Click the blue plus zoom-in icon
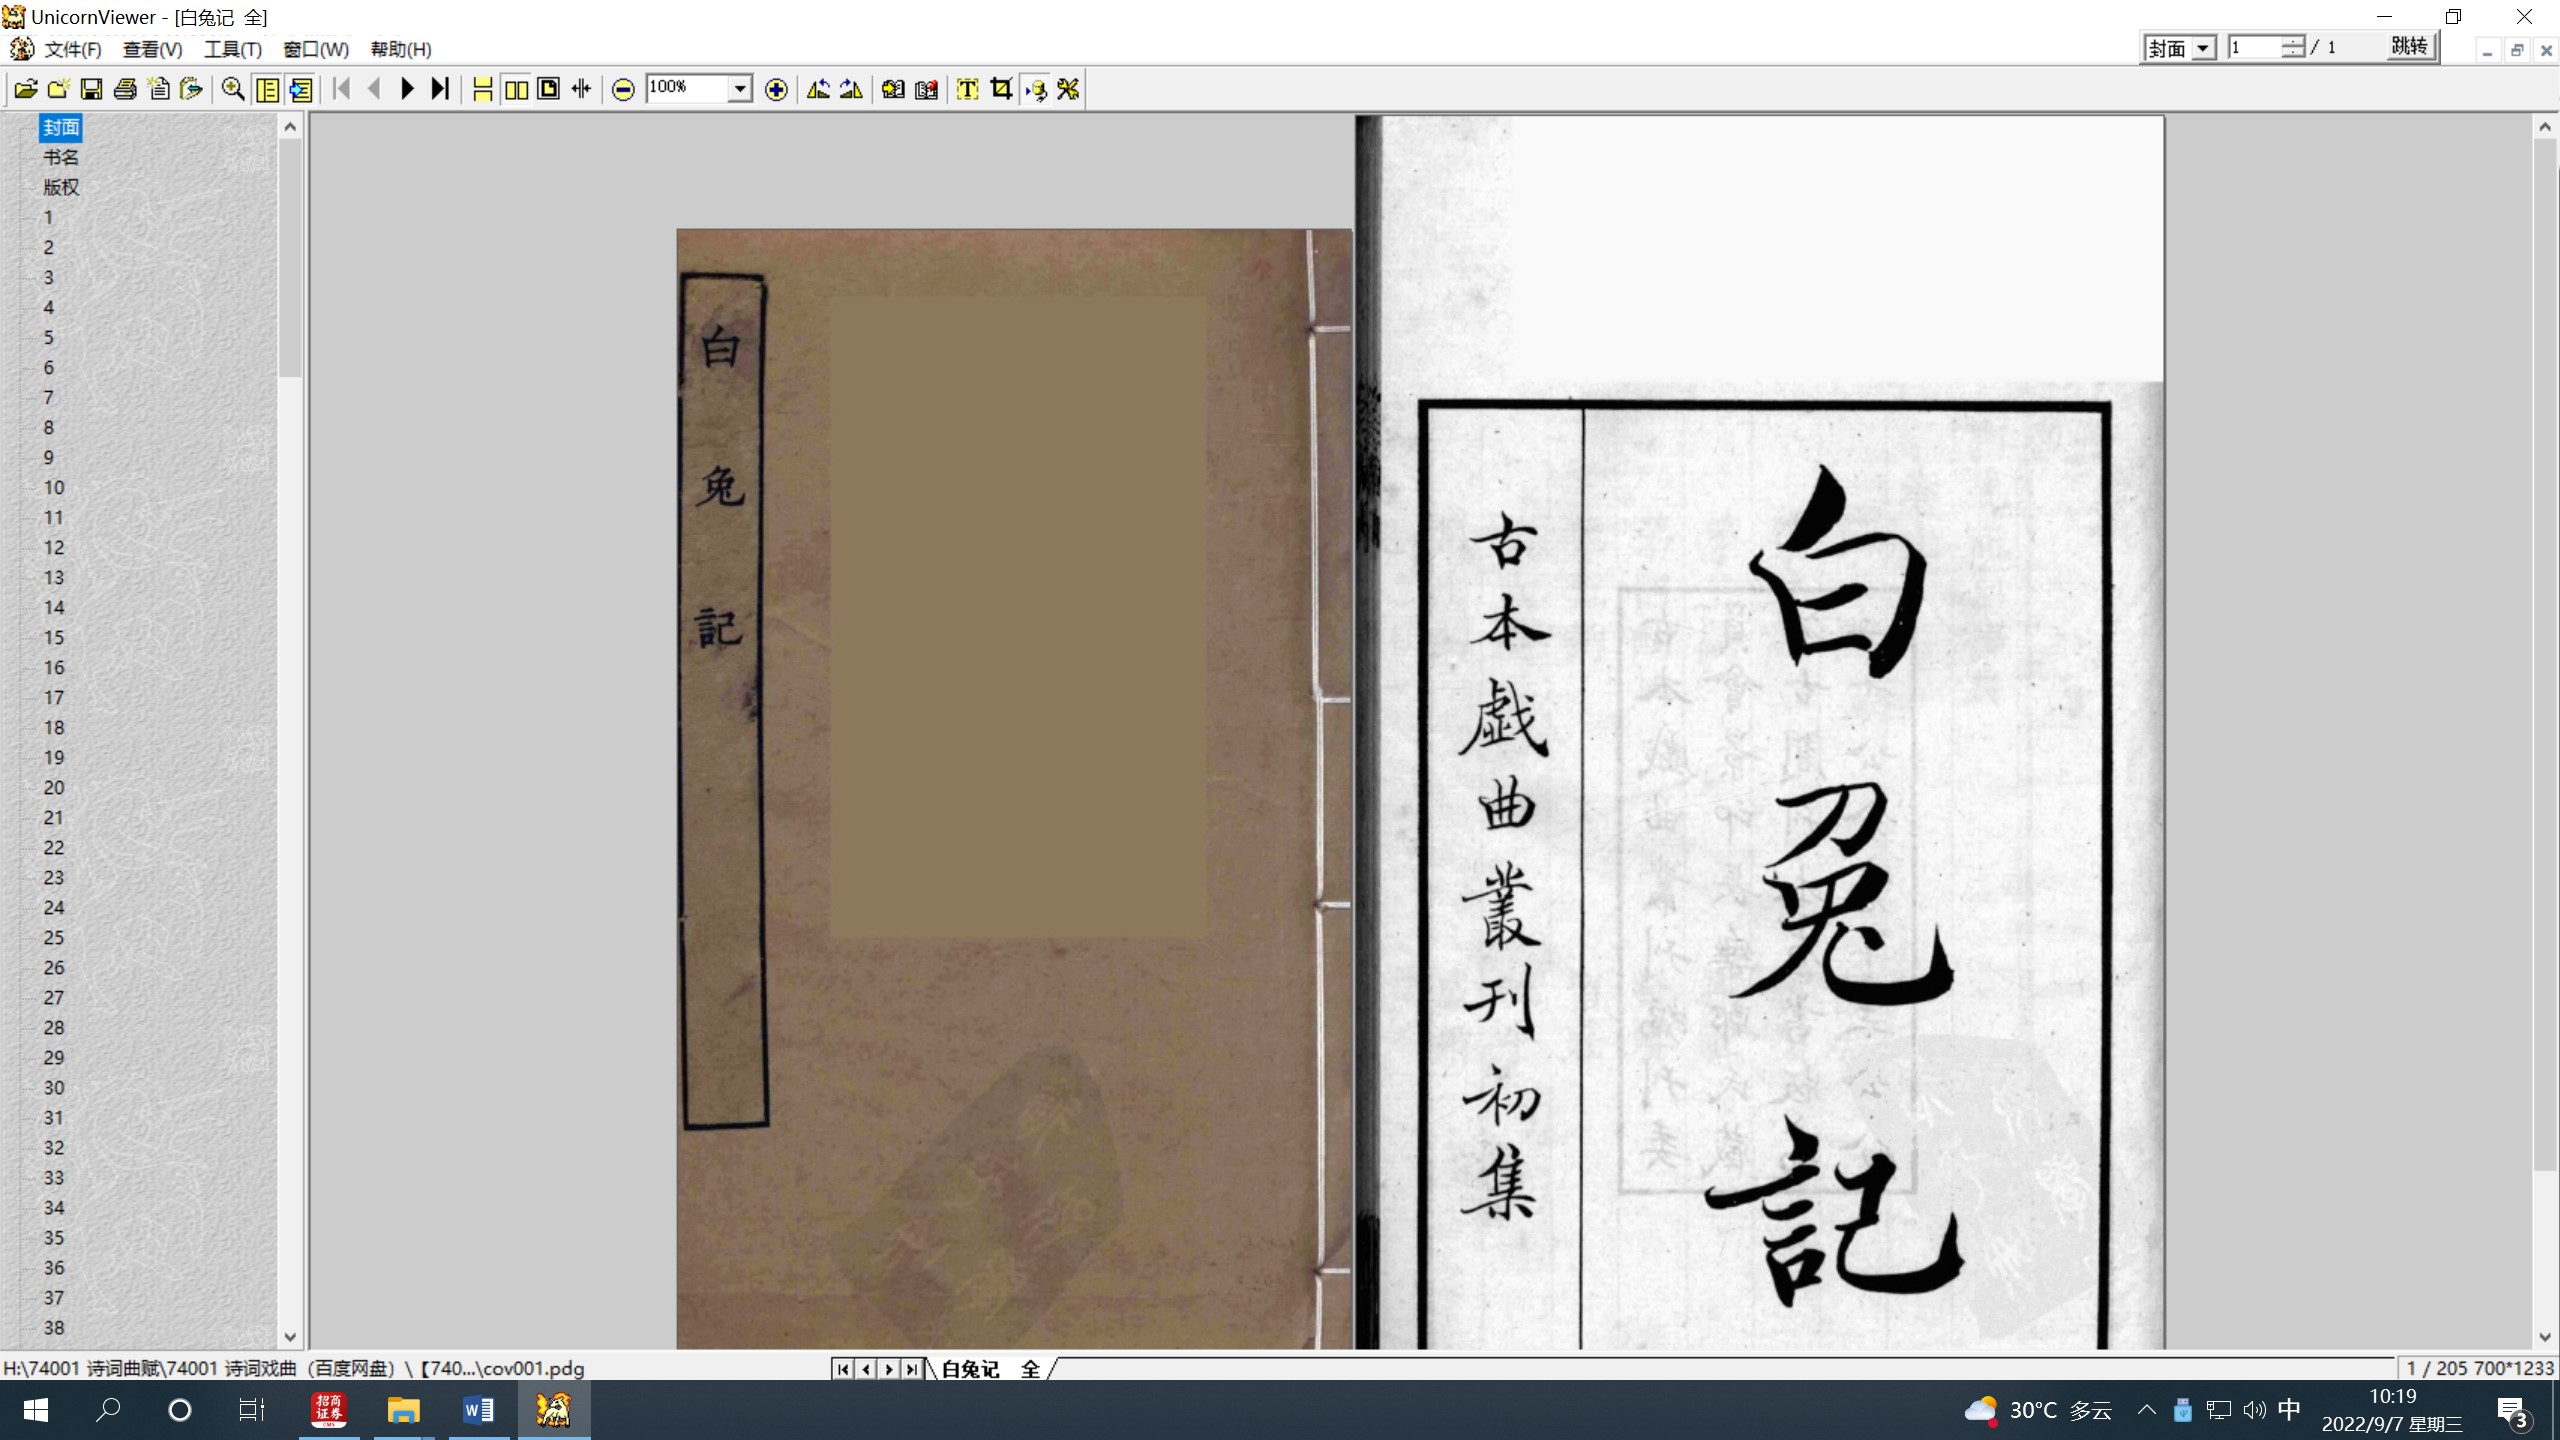This screenshot has height=1440, width=2560. (x=776, y=90)
